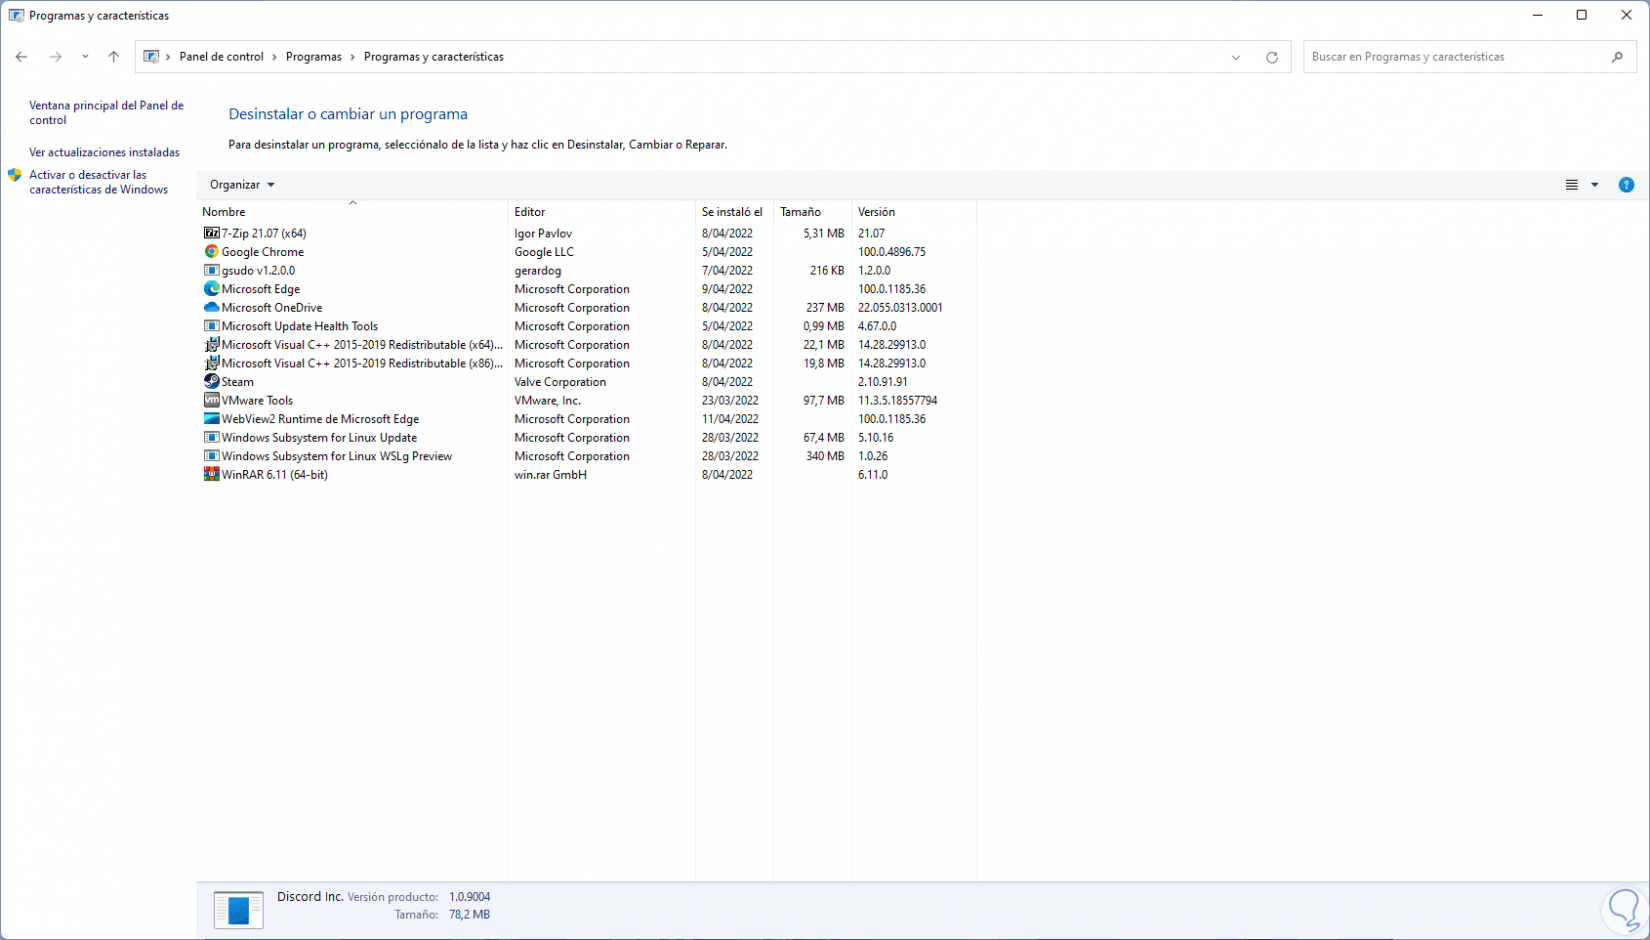
Task: Select Programas y características breadcrumb
Action: click(x=434, y=57)
